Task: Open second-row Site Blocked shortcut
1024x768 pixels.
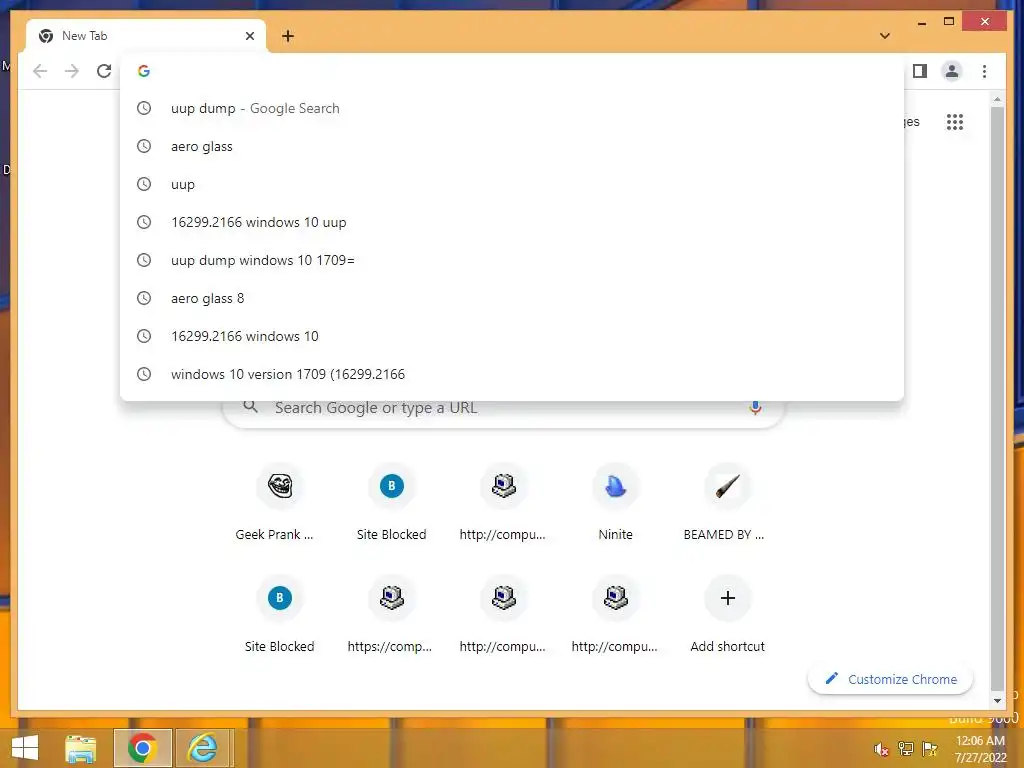Action: point(280,614)
